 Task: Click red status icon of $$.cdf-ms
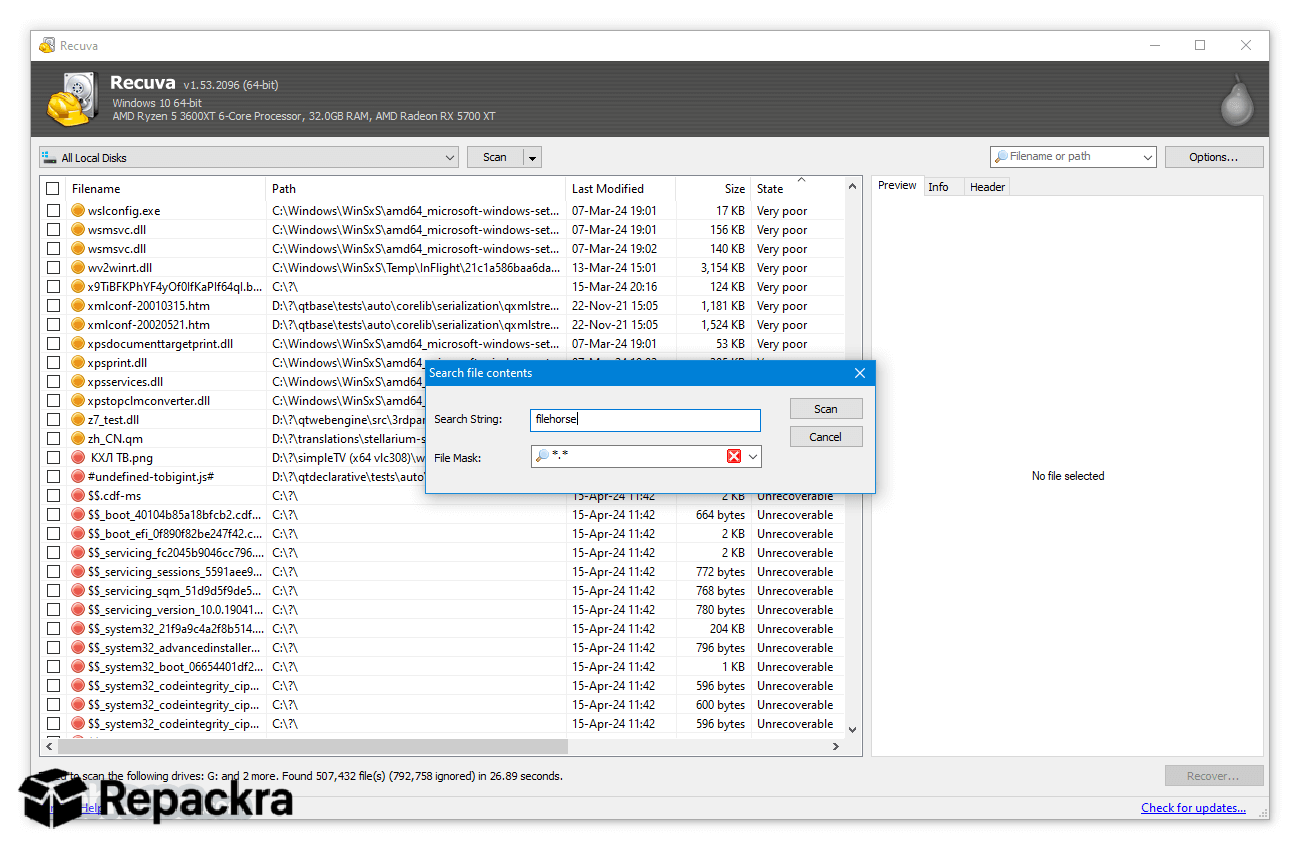coord(79,496)
